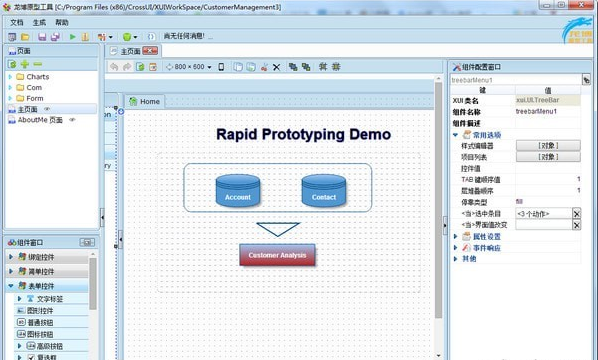598x360 pixels.
Task: Expand the Charts folder
Action: point(10,77)
